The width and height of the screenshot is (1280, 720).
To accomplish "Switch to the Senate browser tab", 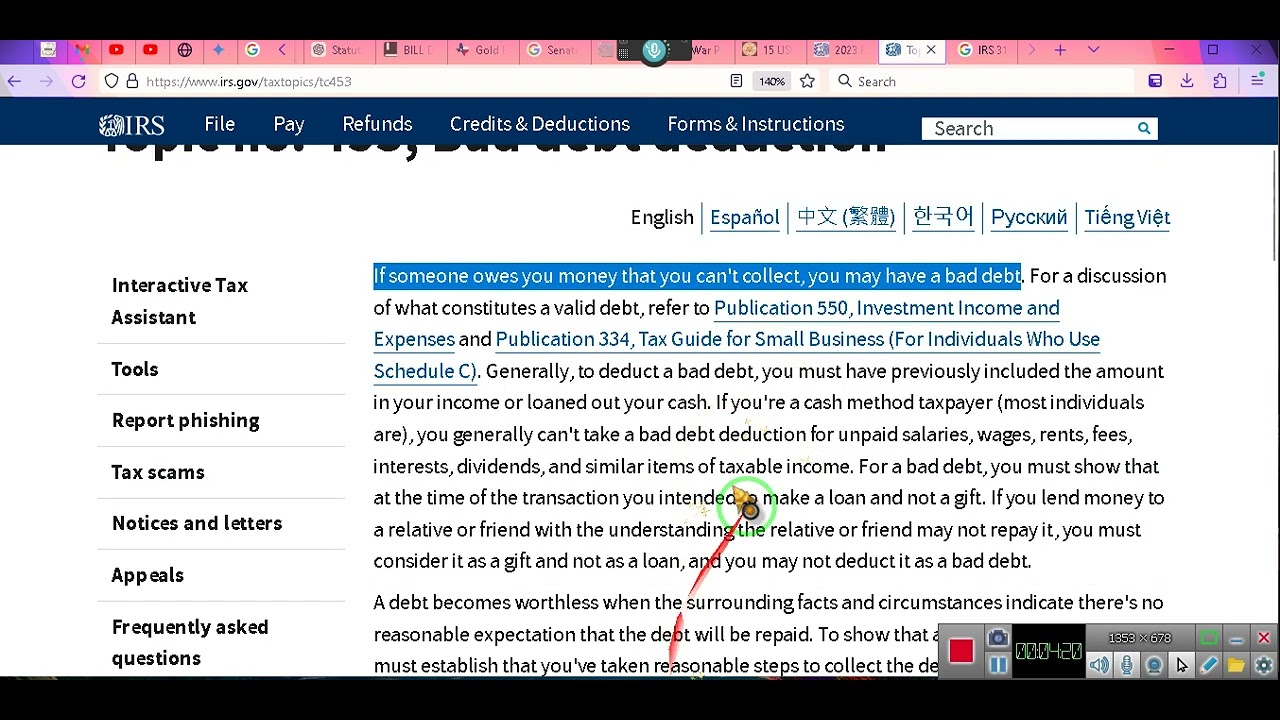I will [553, 50].
